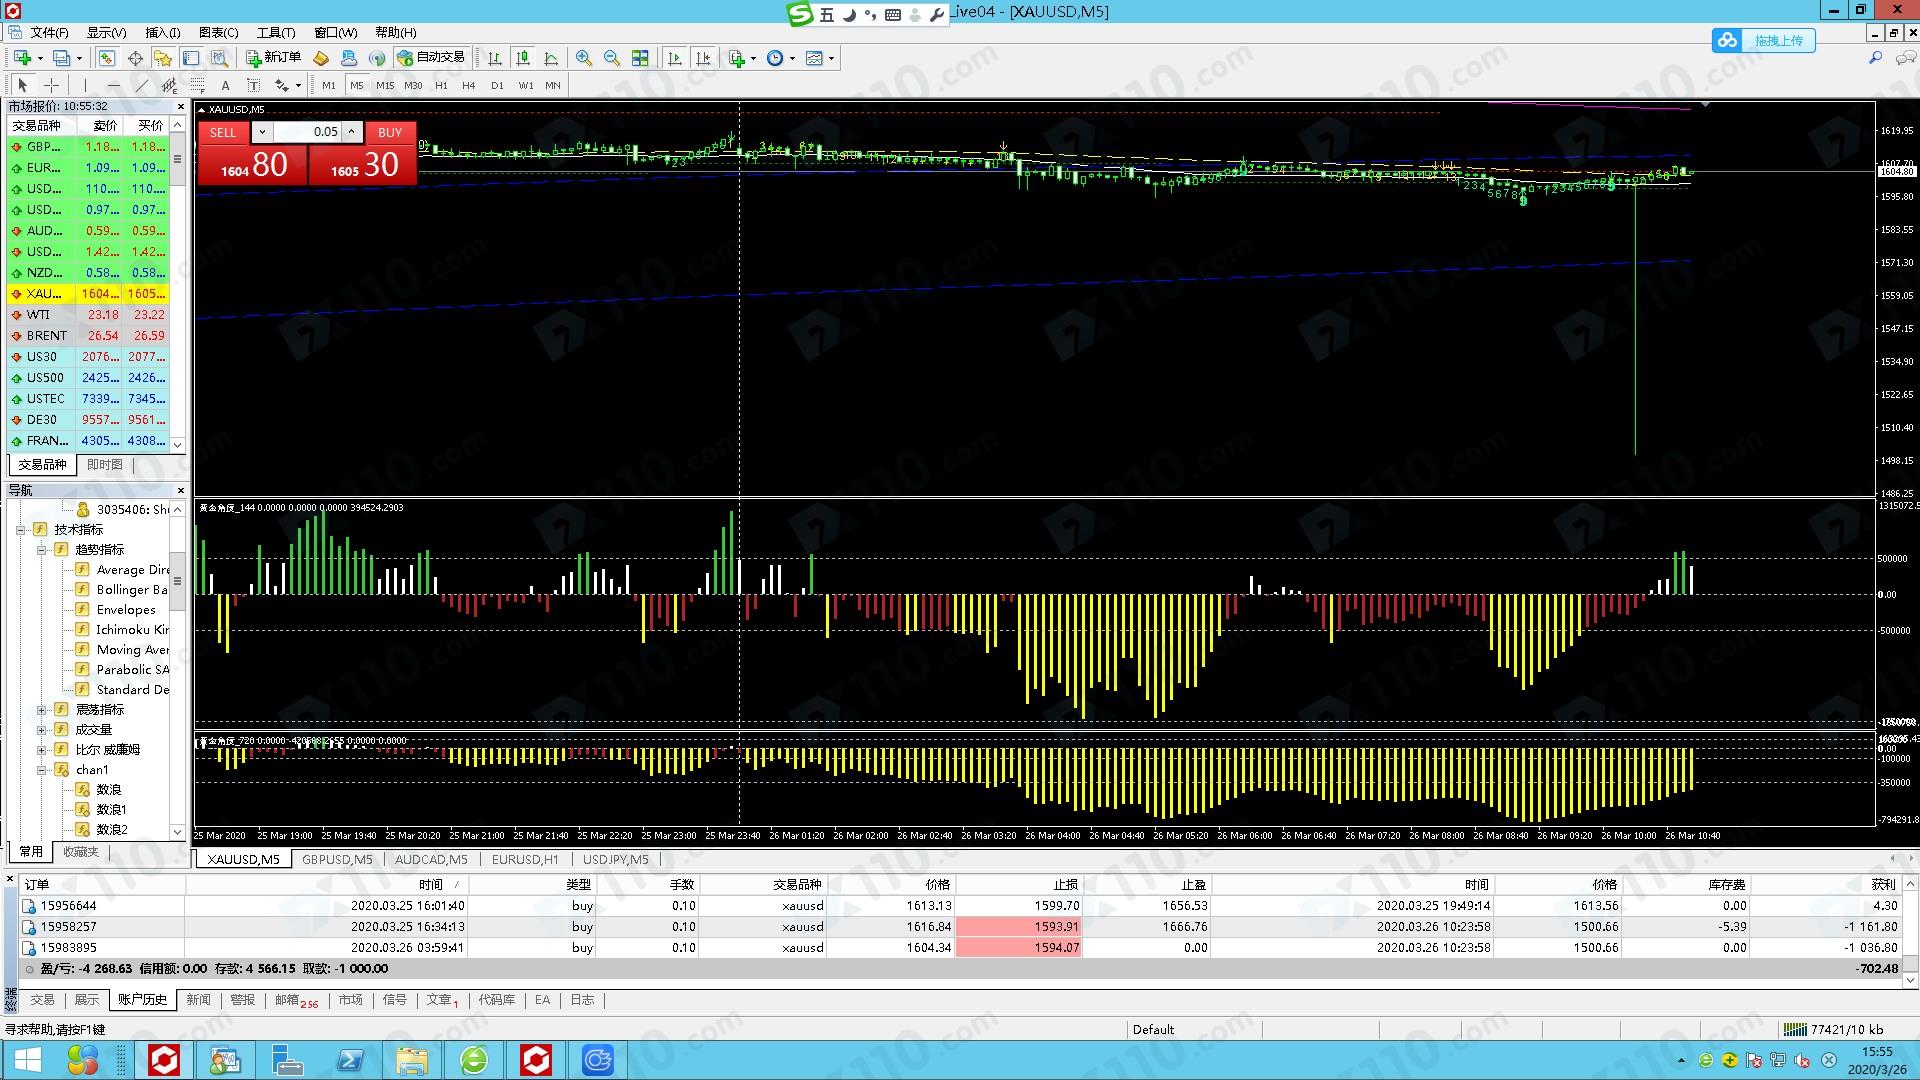
Task: Expand the 比尔 威廉姆 tree node
Action: coord(42,750)
